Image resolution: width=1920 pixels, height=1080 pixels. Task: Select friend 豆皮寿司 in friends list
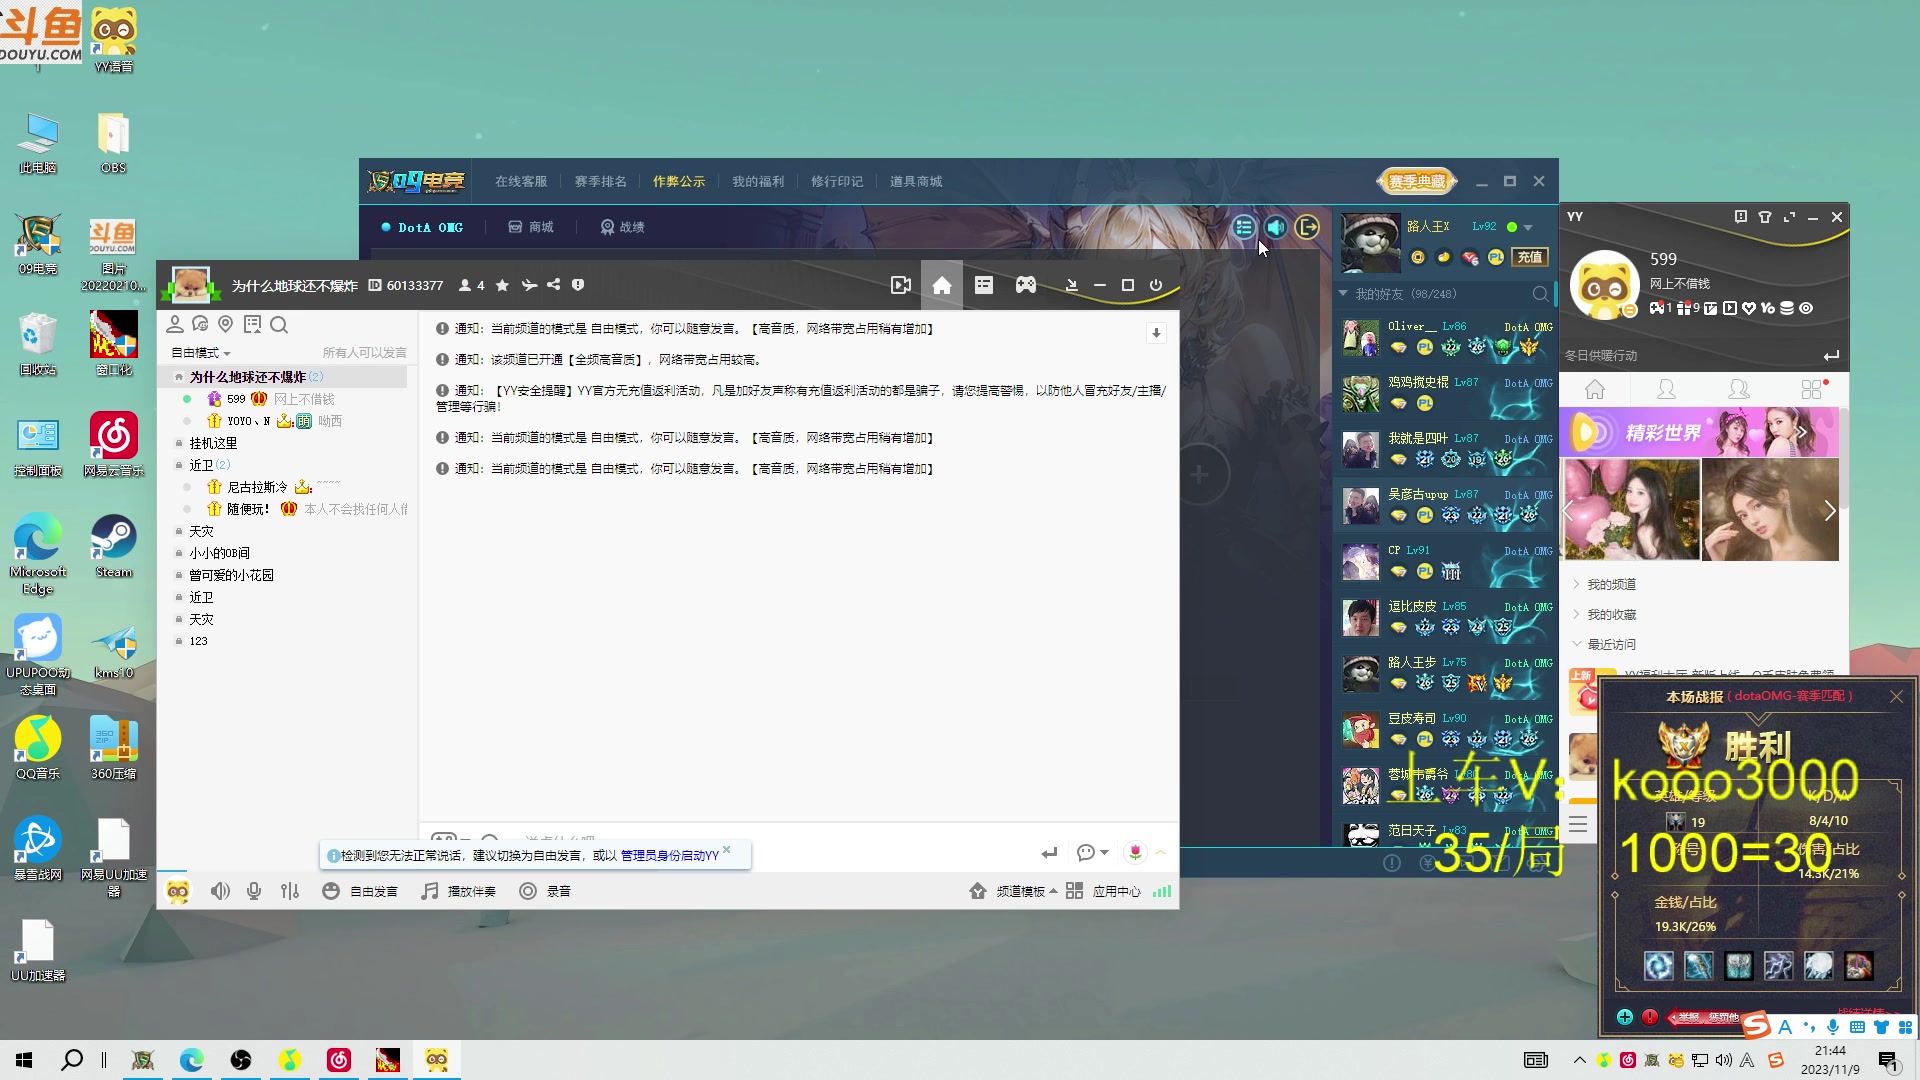coord(1446,730)
